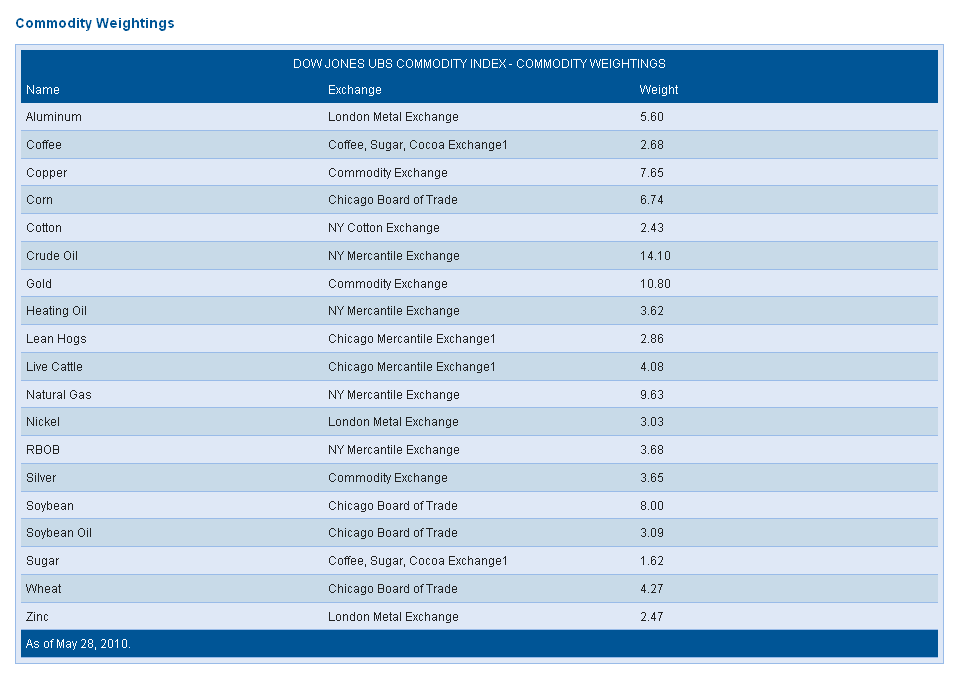959x693 pixels.
Task: Select the Name column header
Action: tap(43, 90)
